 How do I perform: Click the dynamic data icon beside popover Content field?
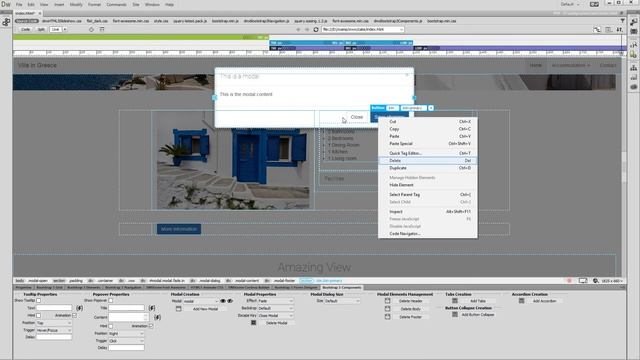tap(158, 317)
